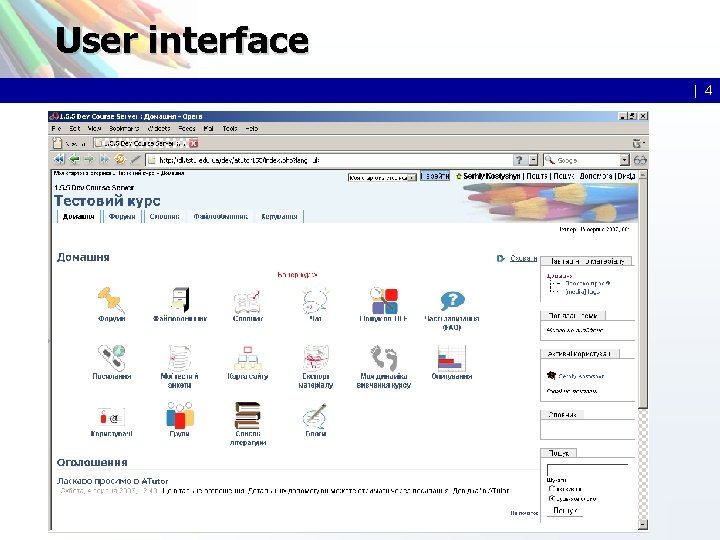Open the Feeds menu
The width and height of the screenshot is (720, 540).
pyautogui.click(x=187, y=129)
